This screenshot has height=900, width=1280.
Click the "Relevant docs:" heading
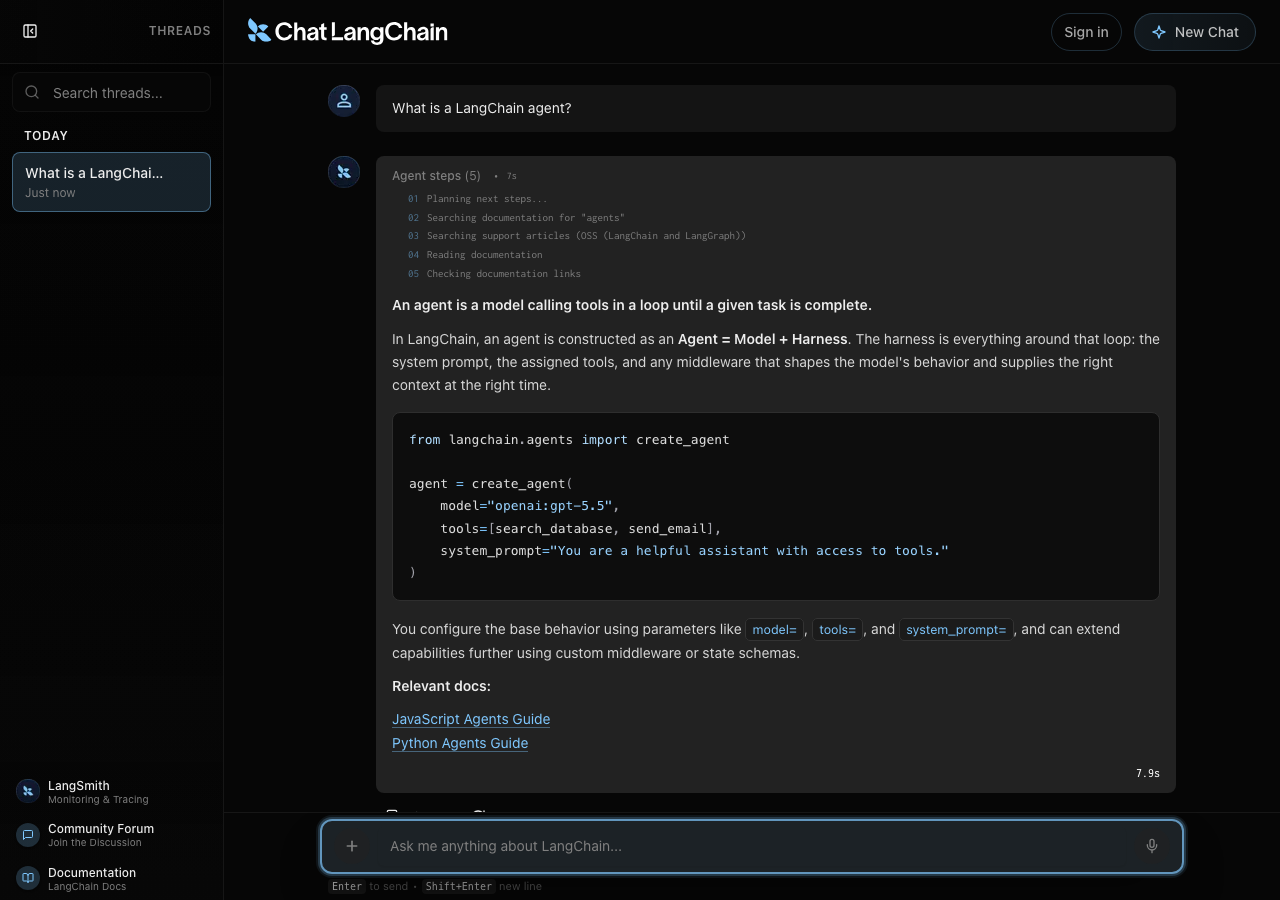coord(441,686)
